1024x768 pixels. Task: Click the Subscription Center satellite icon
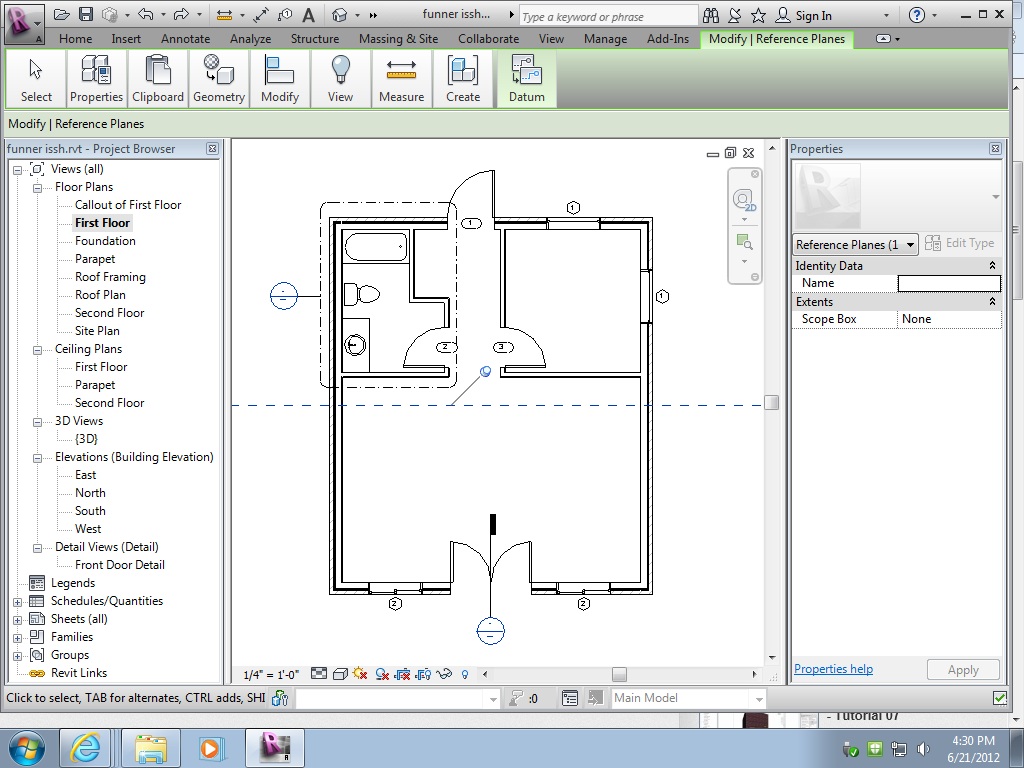click(x=735, y=15)
